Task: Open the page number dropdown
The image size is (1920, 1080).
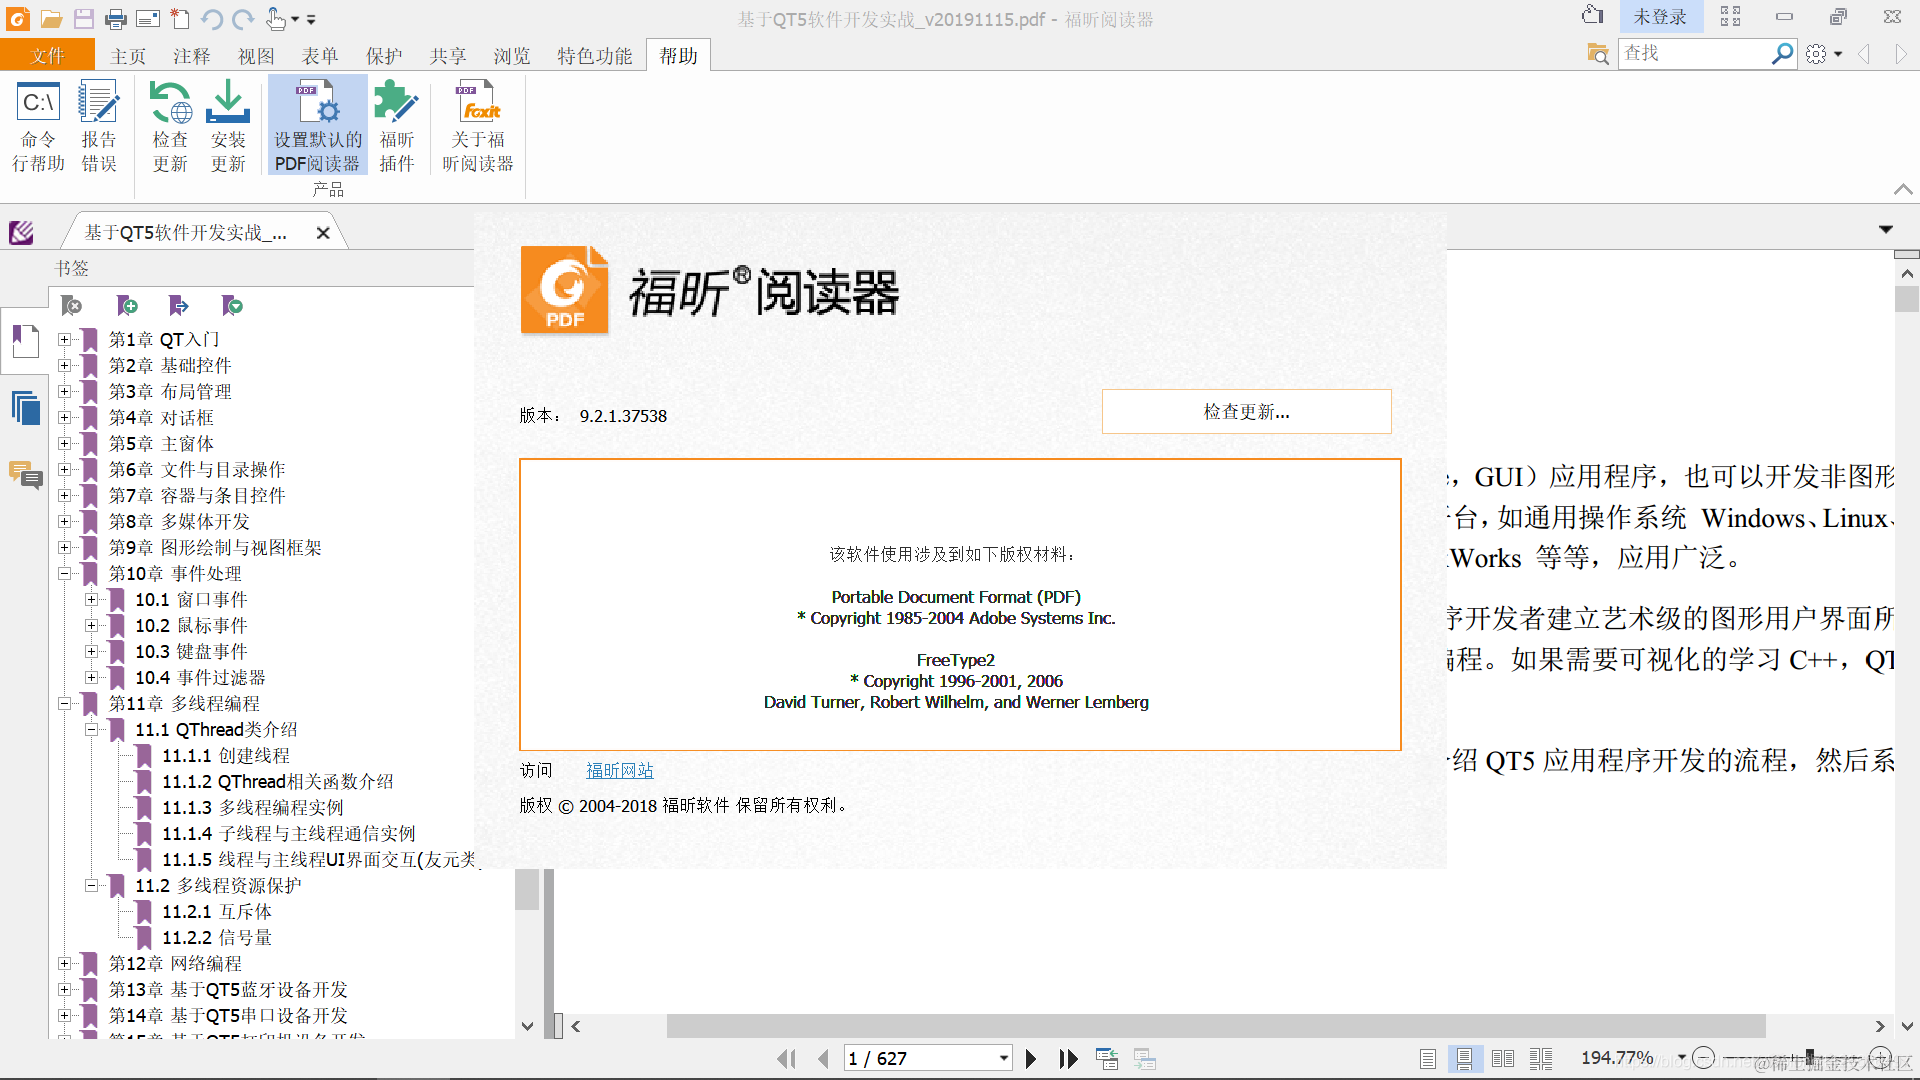Action: click(1003, 1059)
